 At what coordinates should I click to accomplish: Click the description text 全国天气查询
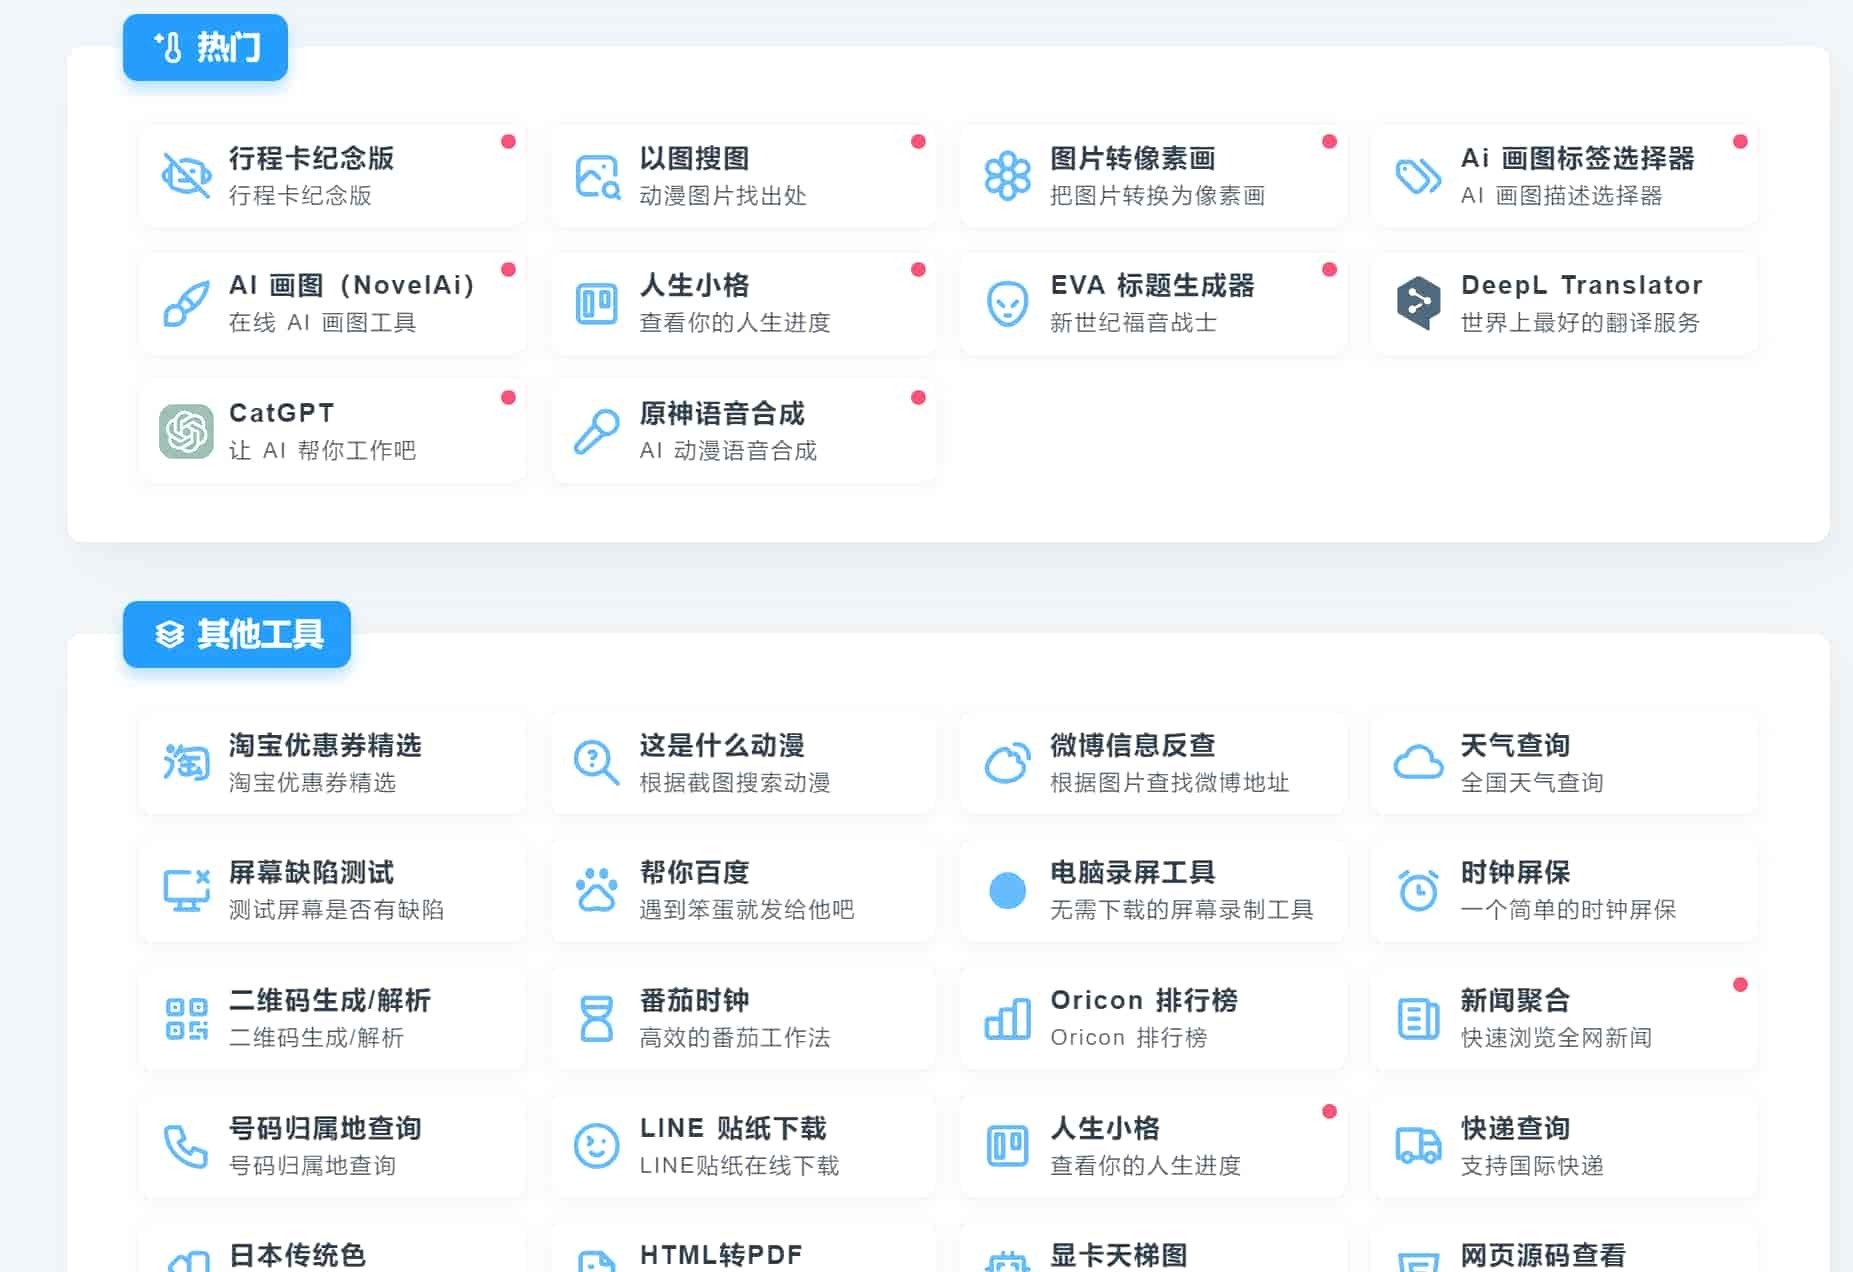1532,782
